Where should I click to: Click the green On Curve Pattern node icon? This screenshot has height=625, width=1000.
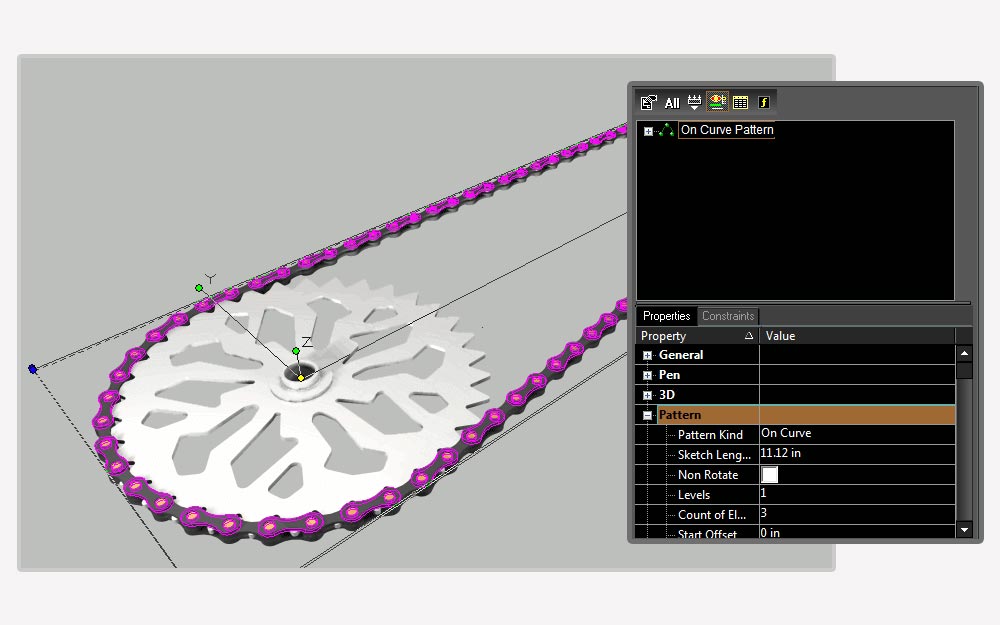point(666,130)
